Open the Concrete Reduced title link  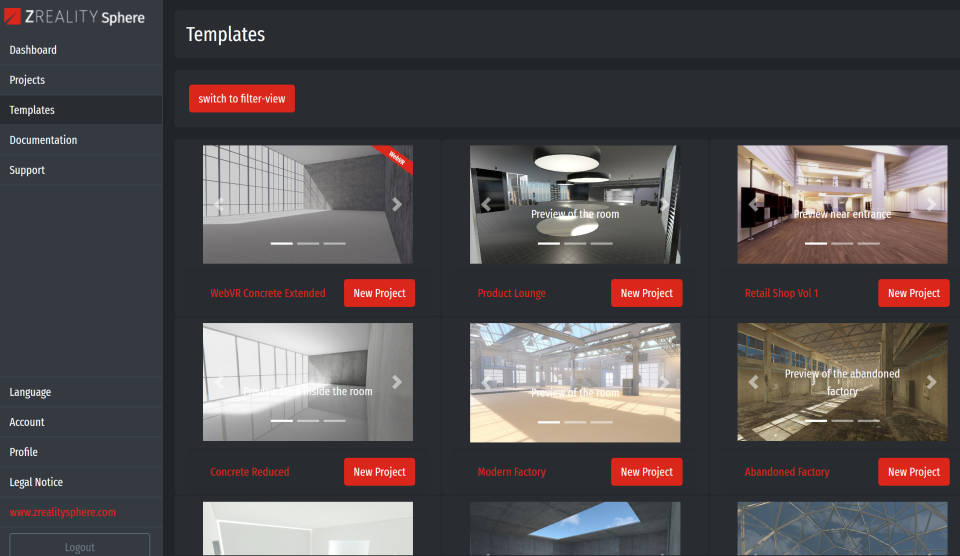click(250, 472)
